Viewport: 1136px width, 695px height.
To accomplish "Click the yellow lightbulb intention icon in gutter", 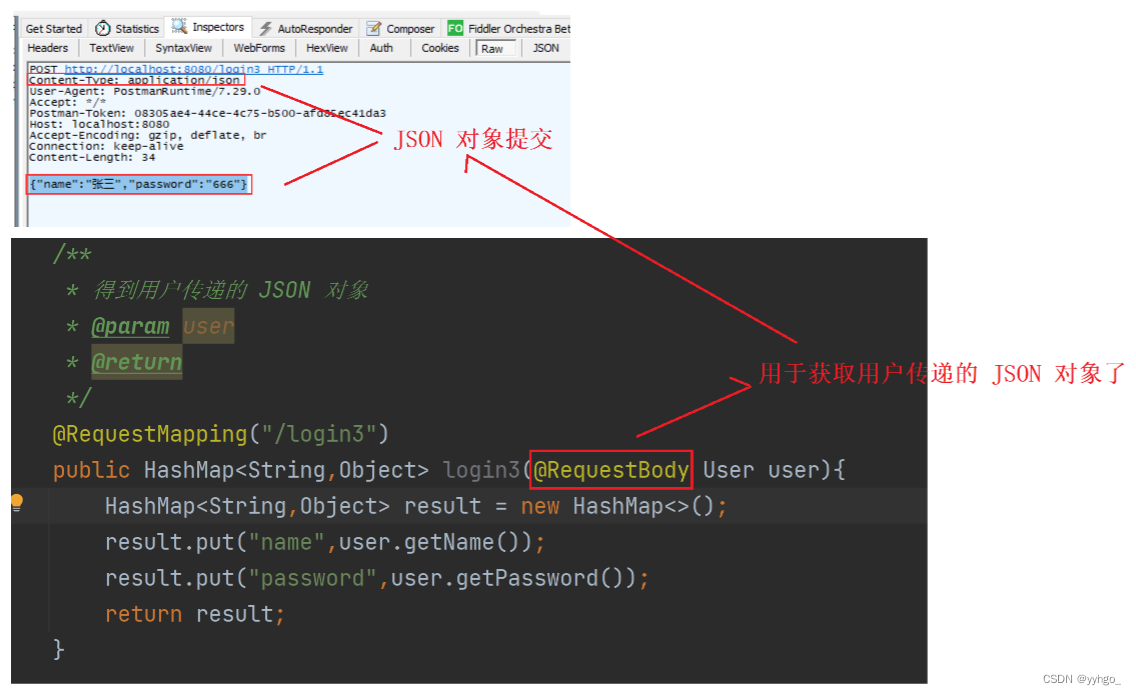I will (17, 502).
